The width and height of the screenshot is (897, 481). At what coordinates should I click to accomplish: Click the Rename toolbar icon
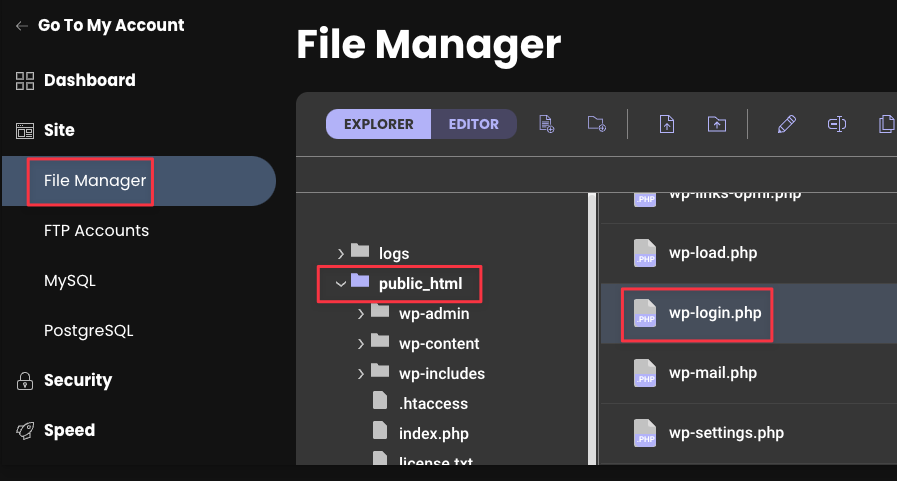pos(837,124)
